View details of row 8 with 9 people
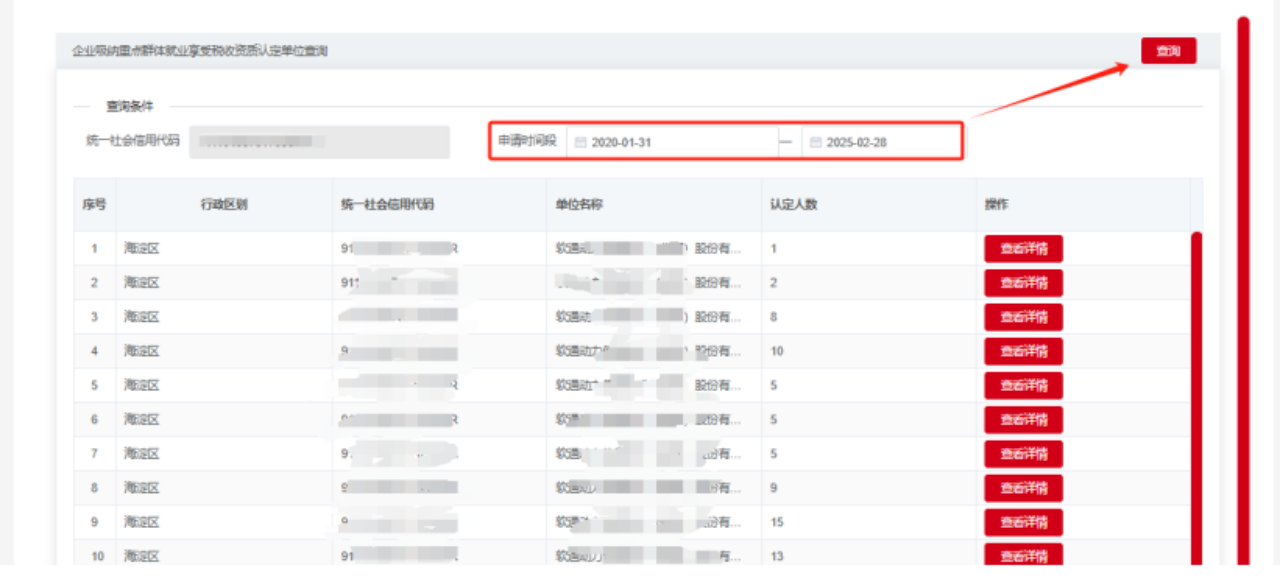Viewport: 1280px width, 579px height. pos(1023,488)
